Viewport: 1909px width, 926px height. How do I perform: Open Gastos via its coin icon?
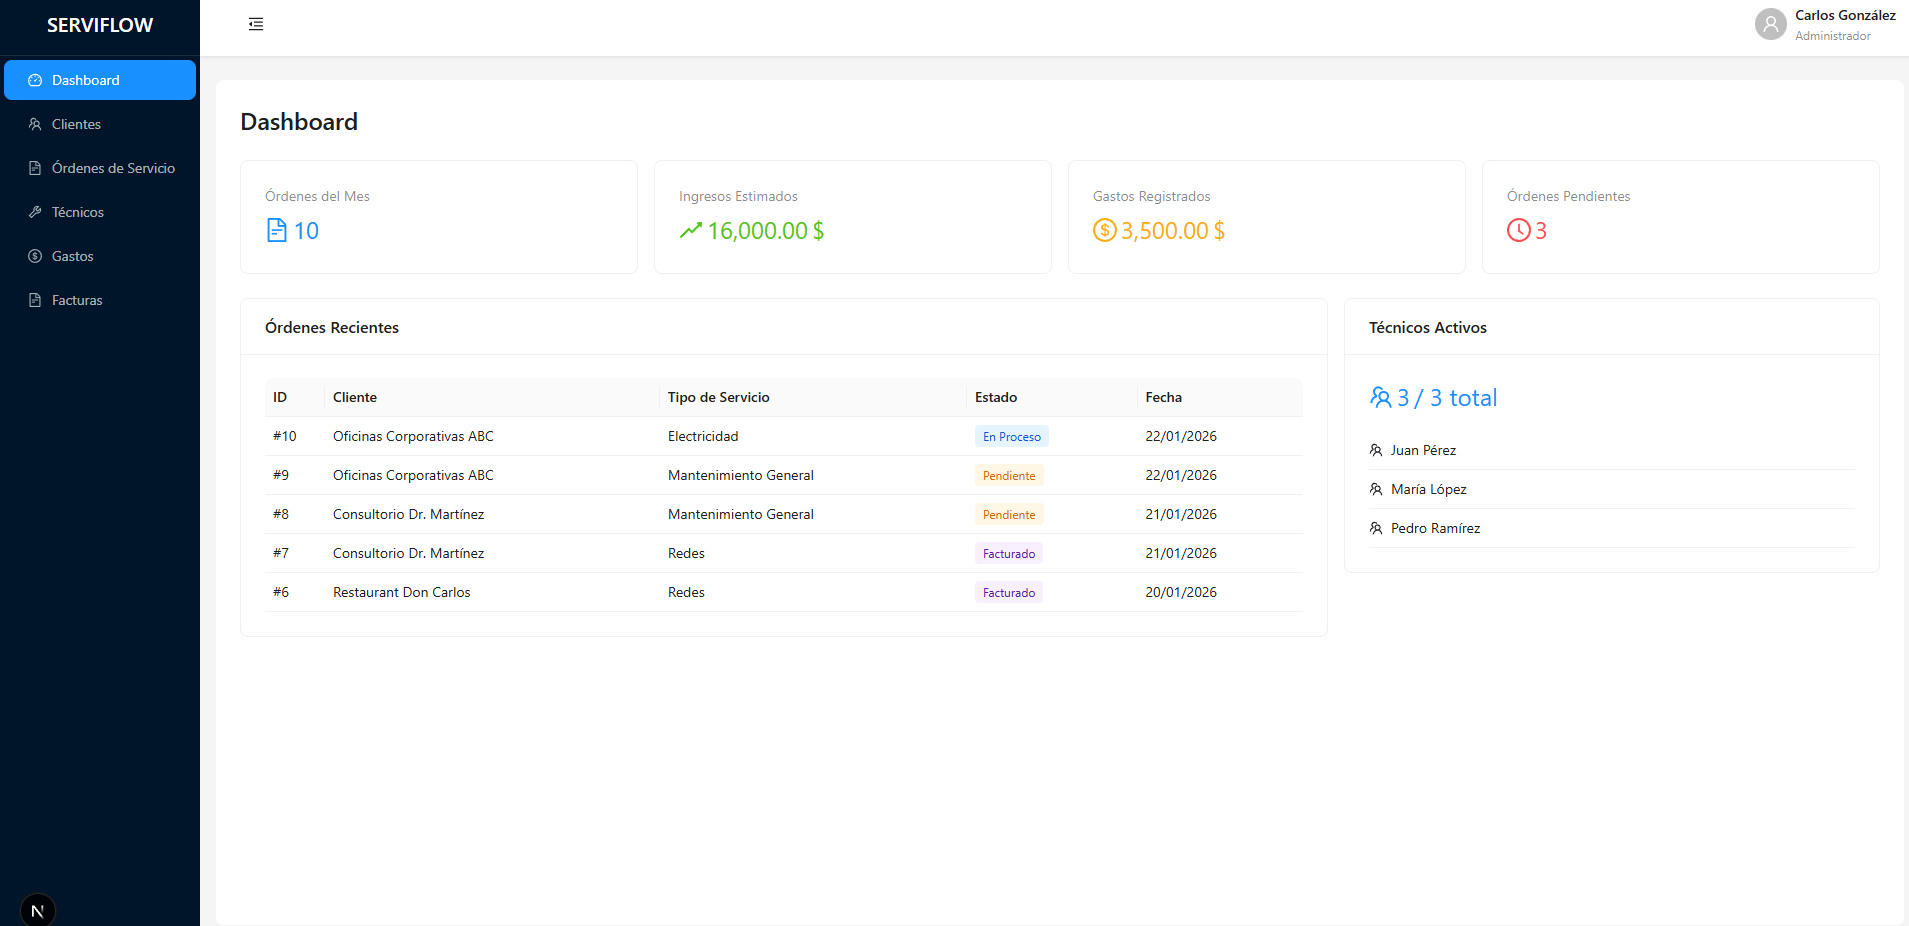point(35,256)
